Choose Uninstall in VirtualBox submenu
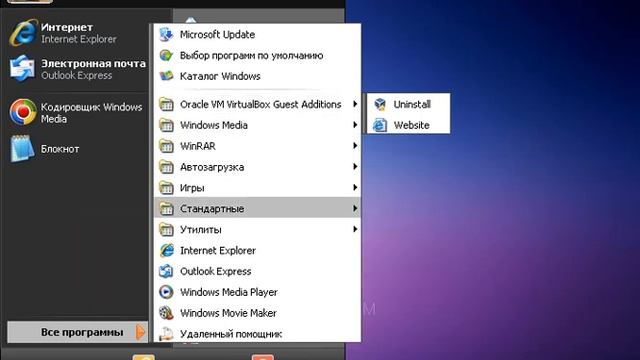Screen dimensions: 640x360 (x=409, y=104)
